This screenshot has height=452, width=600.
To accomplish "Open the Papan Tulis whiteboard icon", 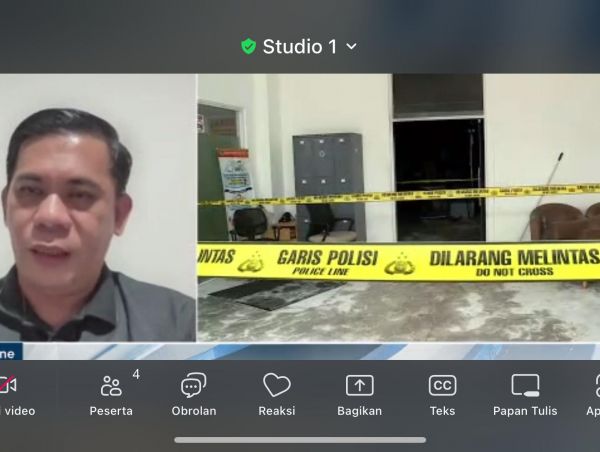I will [525, 386].
